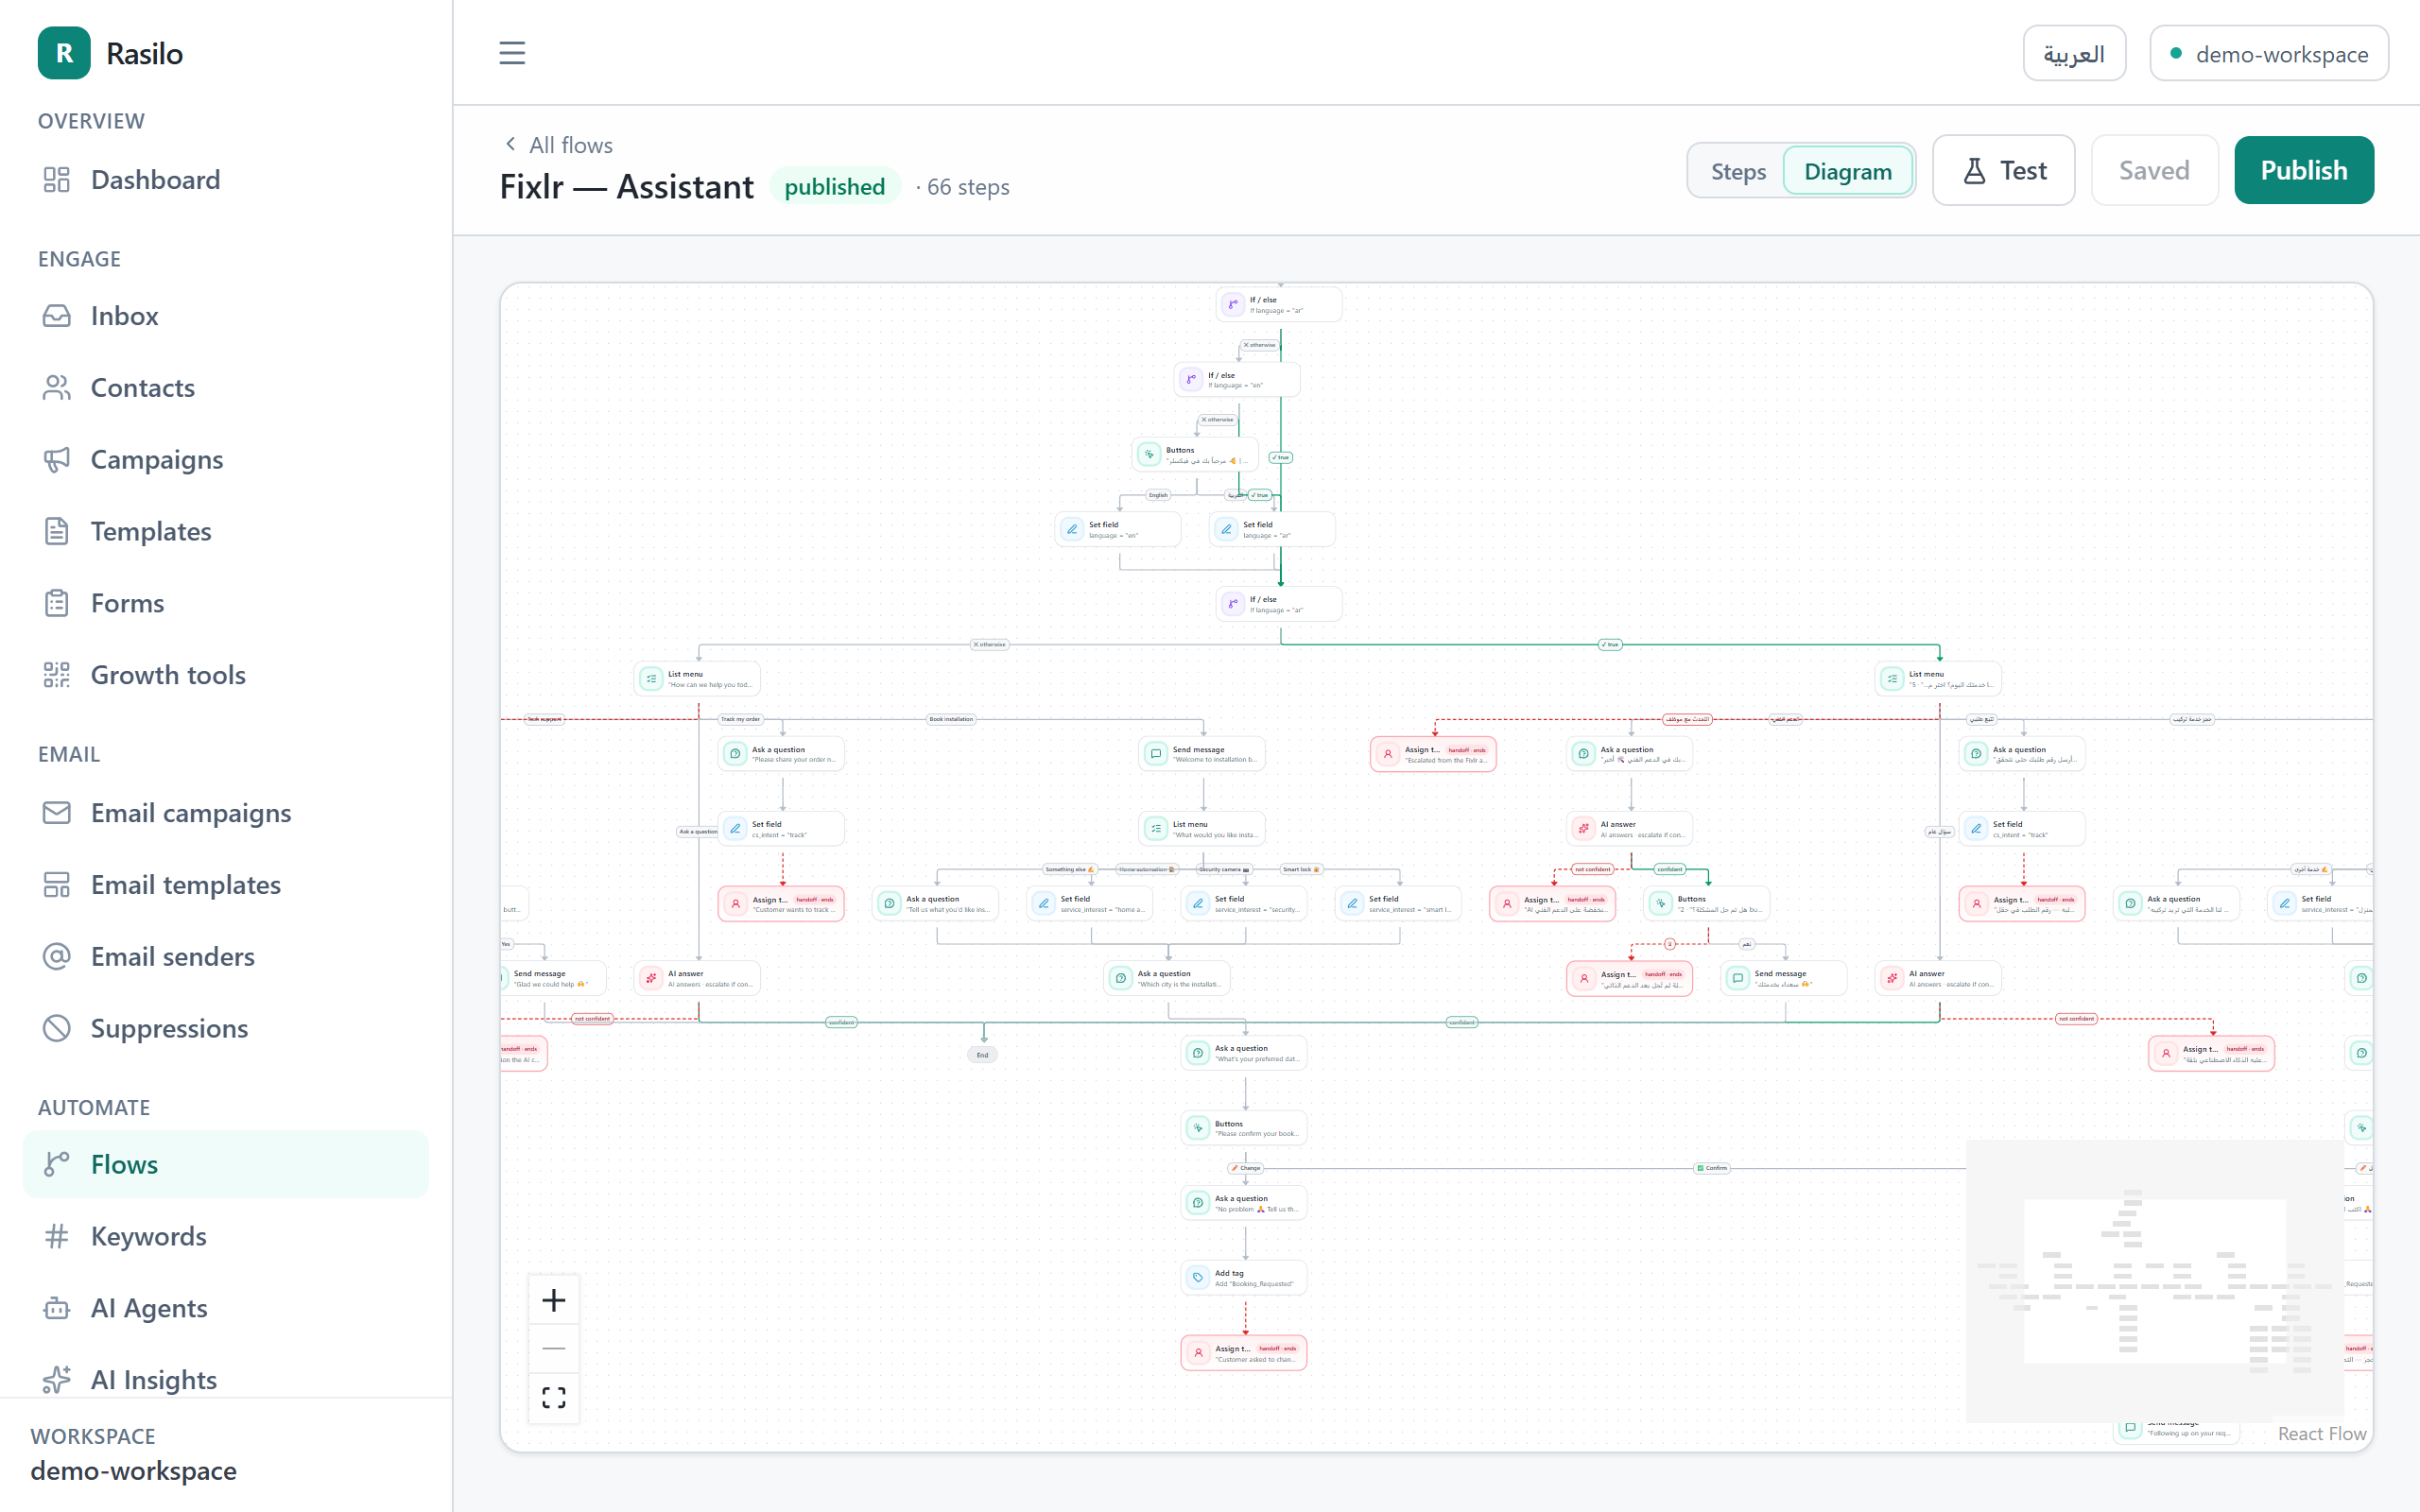Select Assign node "Customer wants to track"

[x=781, y=904]
